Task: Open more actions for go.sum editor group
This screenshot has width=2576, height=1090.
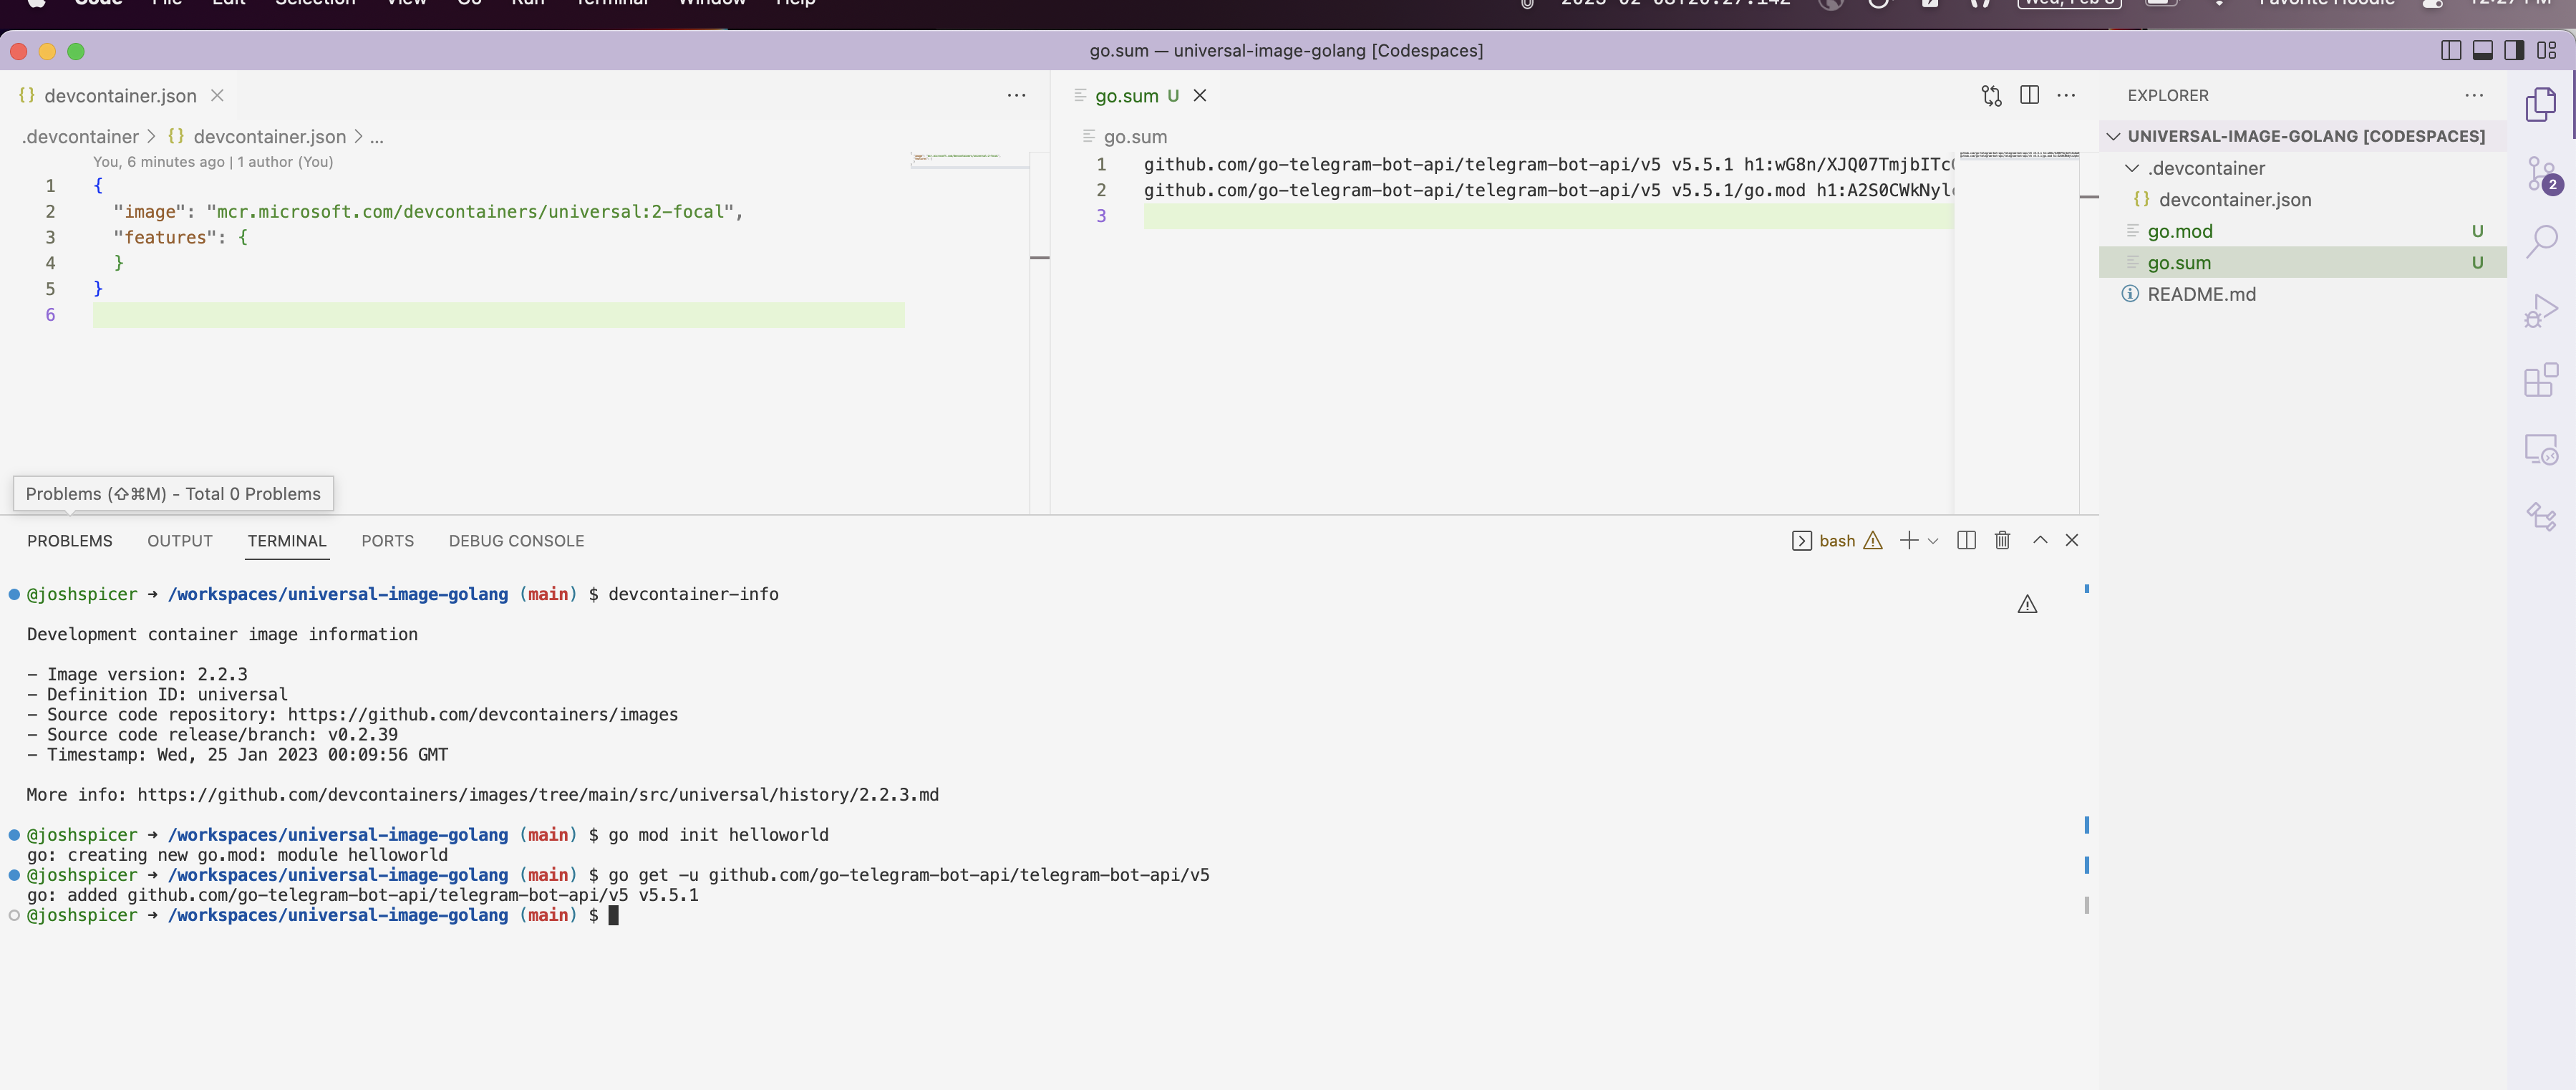Action: click(2066, 95)
